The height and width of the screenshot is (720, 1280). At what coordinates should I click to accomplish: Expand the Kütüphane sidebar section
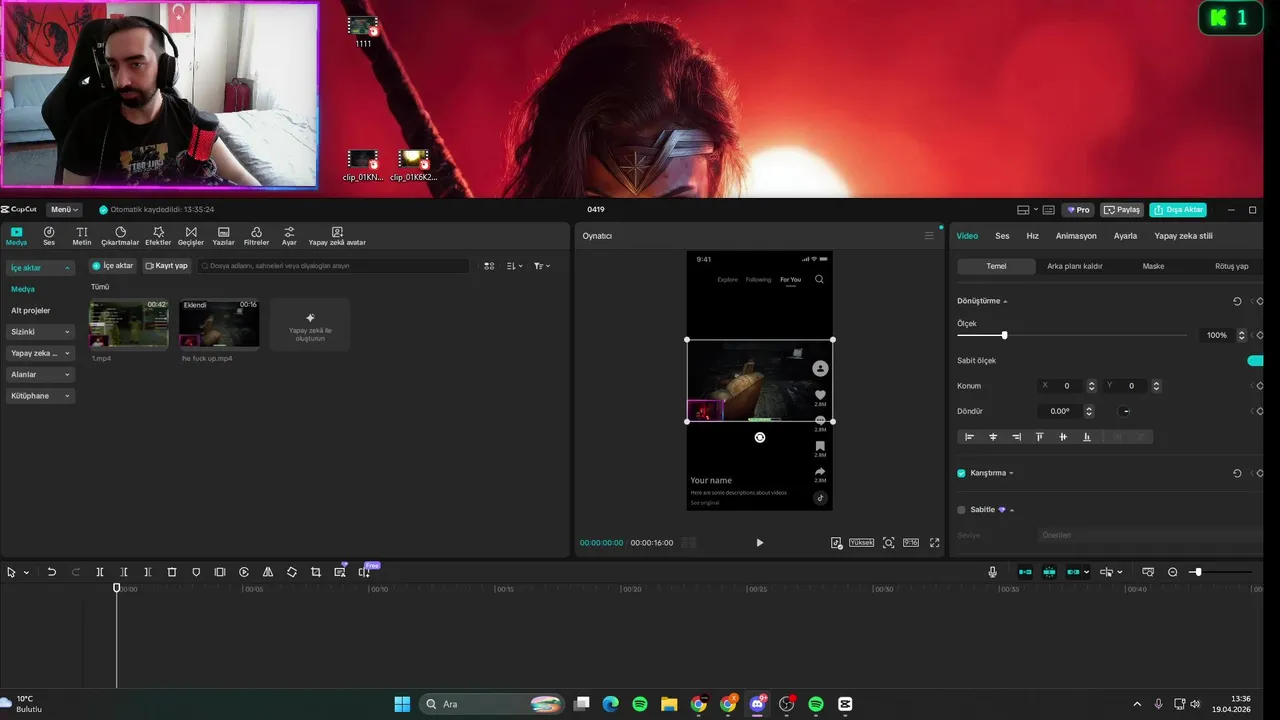point(40,396)
